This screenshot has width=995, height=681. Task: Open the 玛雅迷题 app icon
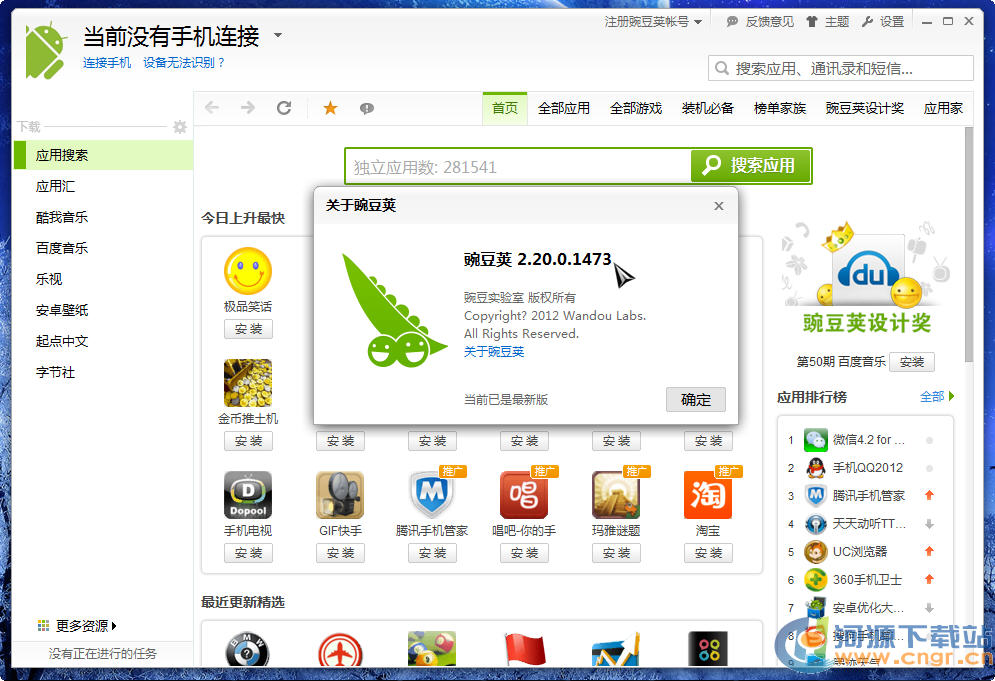pos(616,495)
